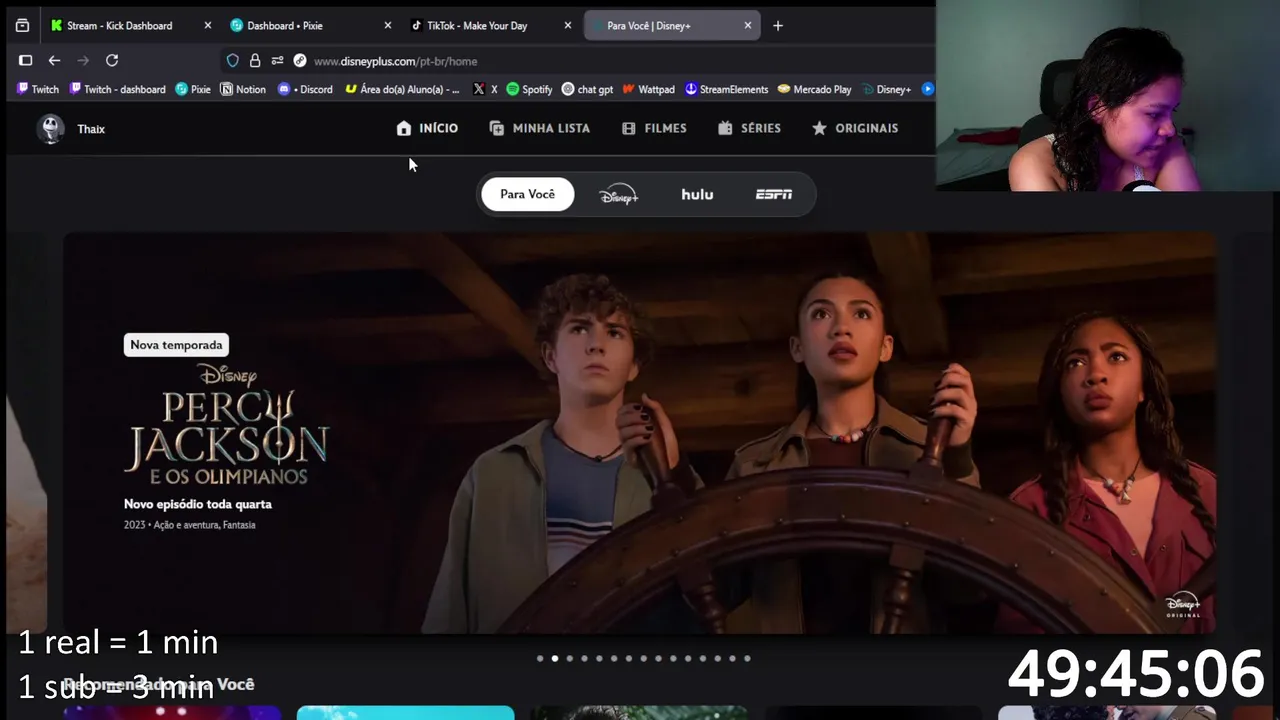This screenshot has width=1280, height=720.
Task: Go to INÍCIO home navigation
Action: [x=427, y=128]
